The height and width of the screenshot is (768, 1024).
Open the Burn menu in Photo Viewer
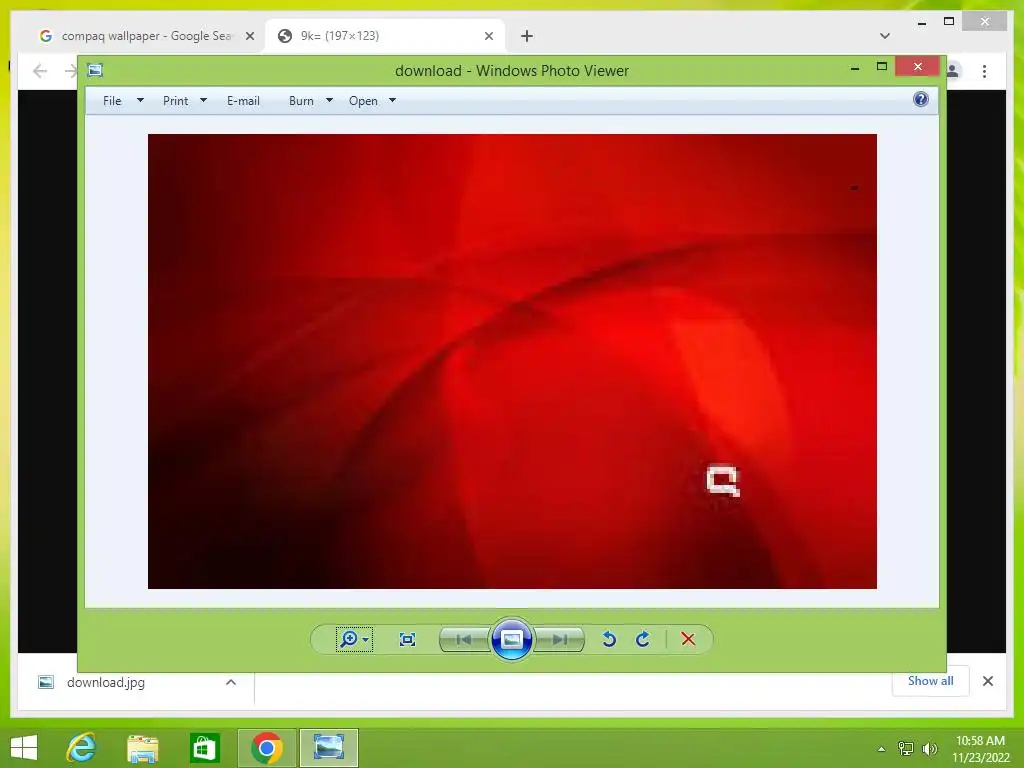coord(301,101)
